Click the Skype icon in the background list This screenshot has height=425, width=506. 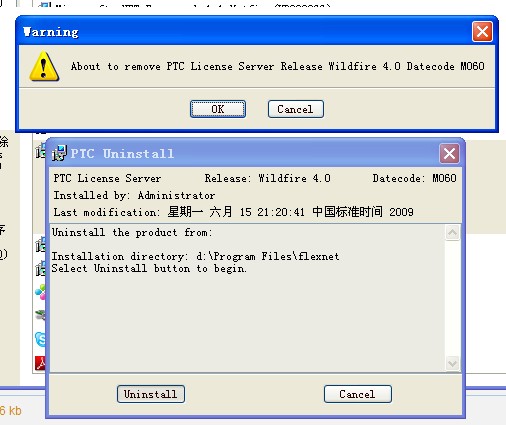click(40, 339)
